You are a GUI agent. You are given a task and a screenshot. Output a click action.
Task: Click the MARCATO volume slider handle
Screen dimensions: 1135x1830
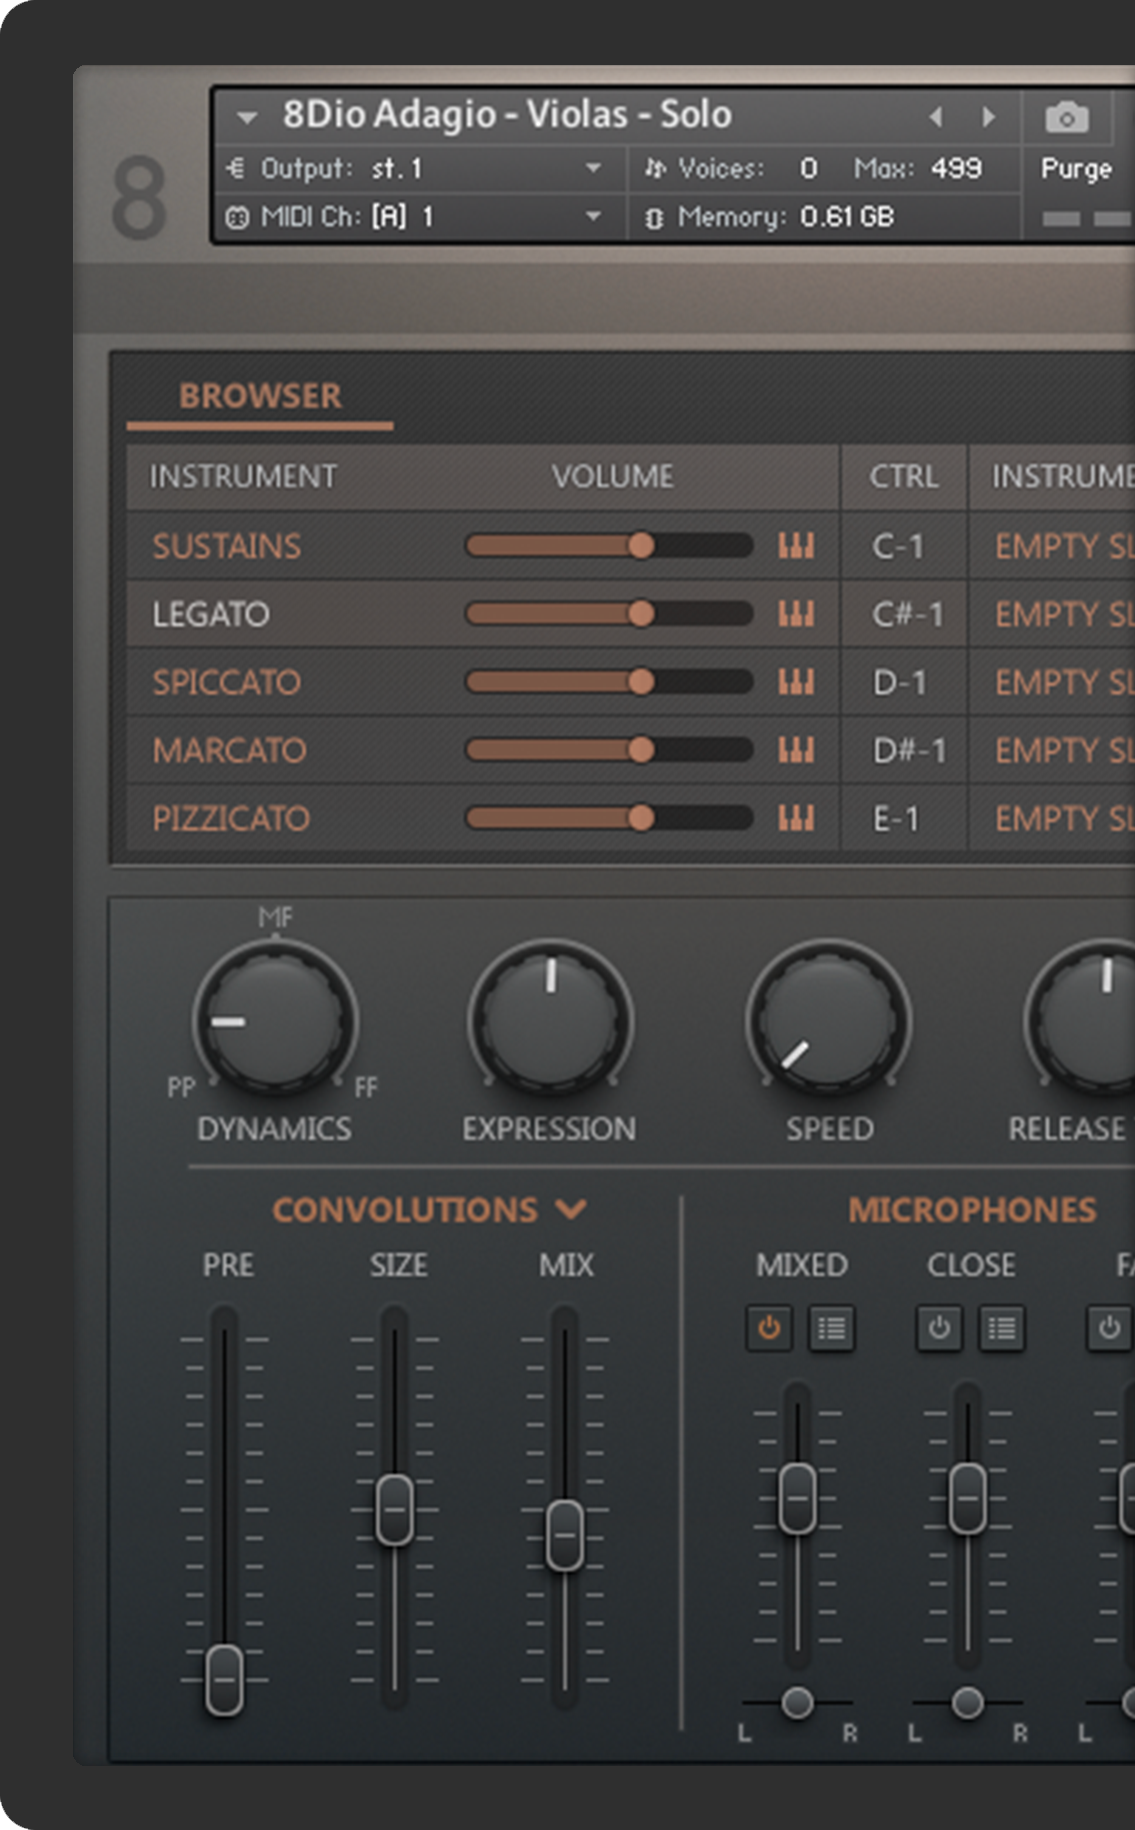click(x=641, y=749)
